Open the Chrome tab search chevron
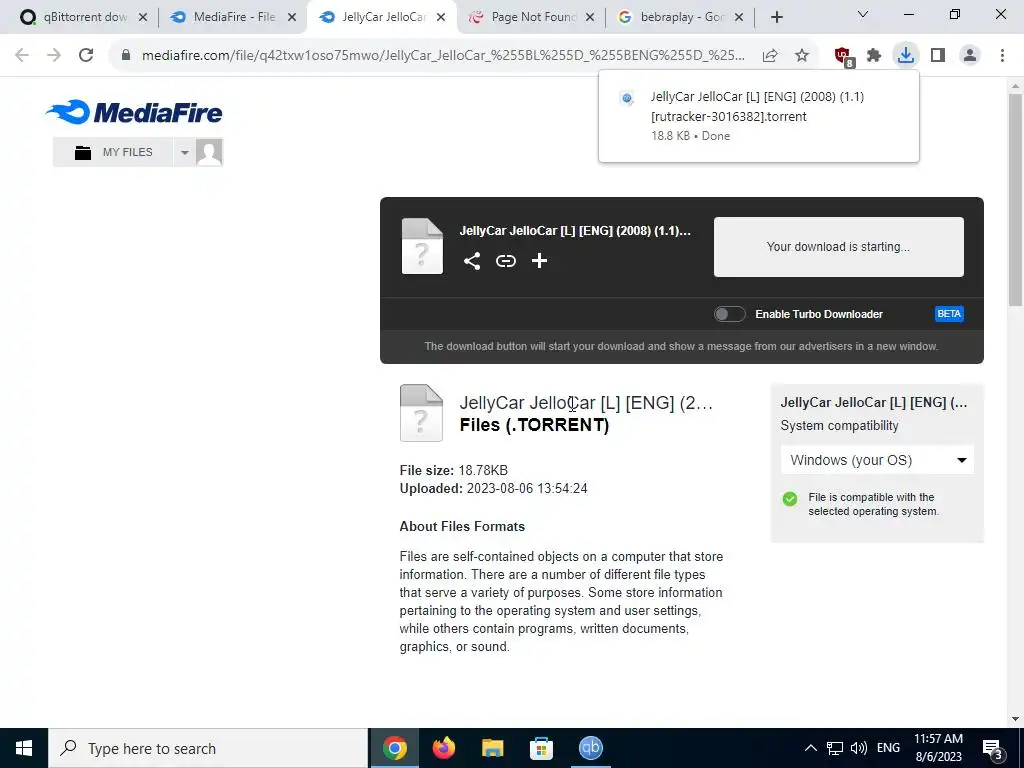Screen dimensions: 1024x768 pyautogui.click(x=863, y=14)
